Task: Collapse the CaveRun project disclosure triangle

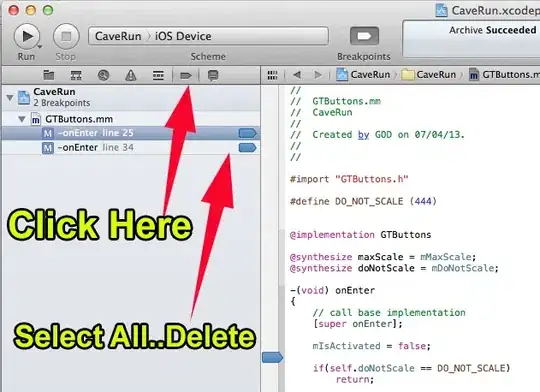Action: coord(10,98)
